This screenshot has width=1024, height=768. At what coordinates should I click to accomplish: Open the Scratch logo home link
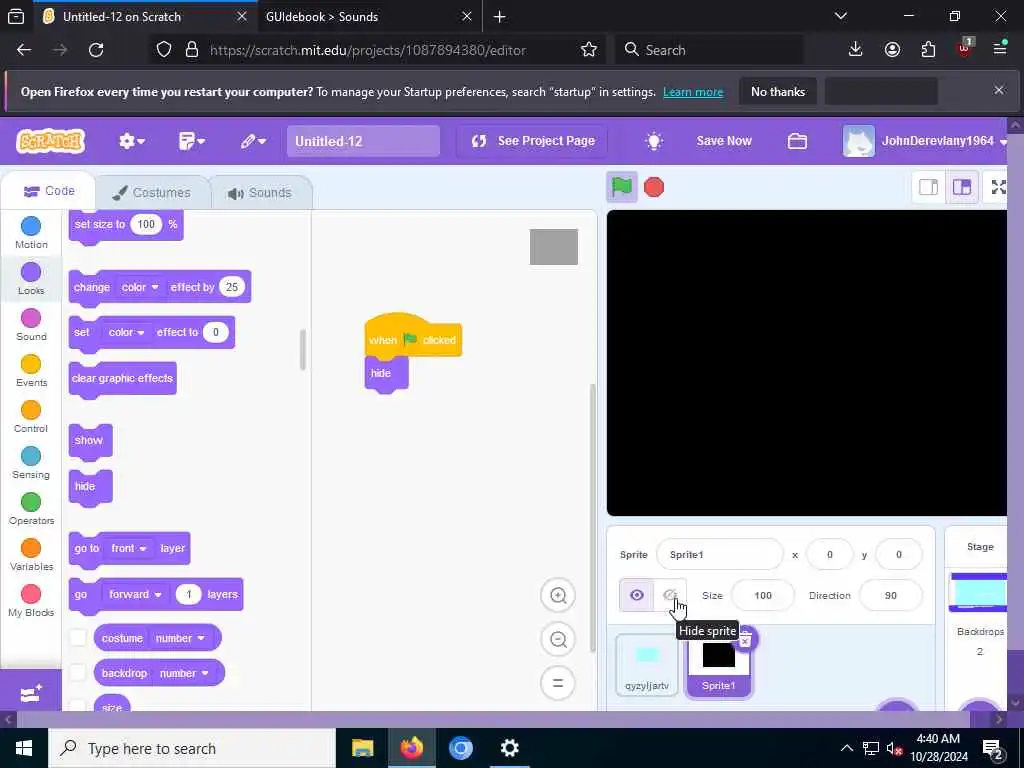(50, 140)
